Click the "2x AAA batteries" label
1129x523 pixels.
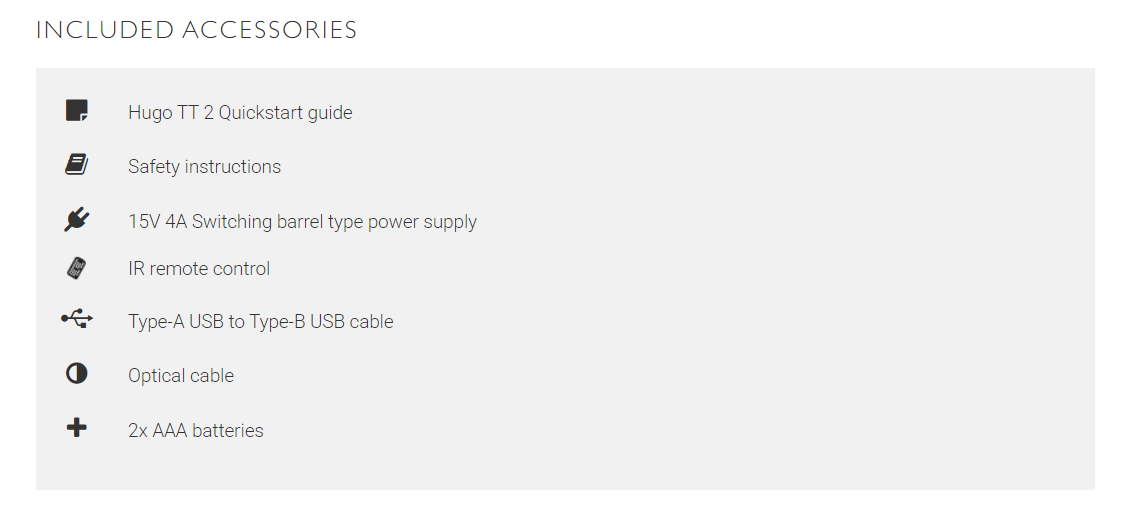pyautogui.click(x=196, y=431)
